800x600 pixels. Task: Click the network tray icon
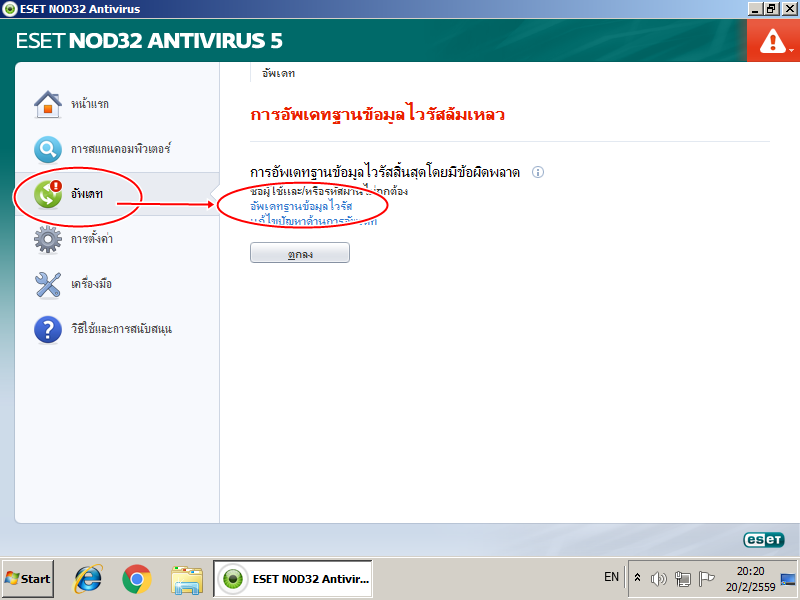click(x=682, y=578)
